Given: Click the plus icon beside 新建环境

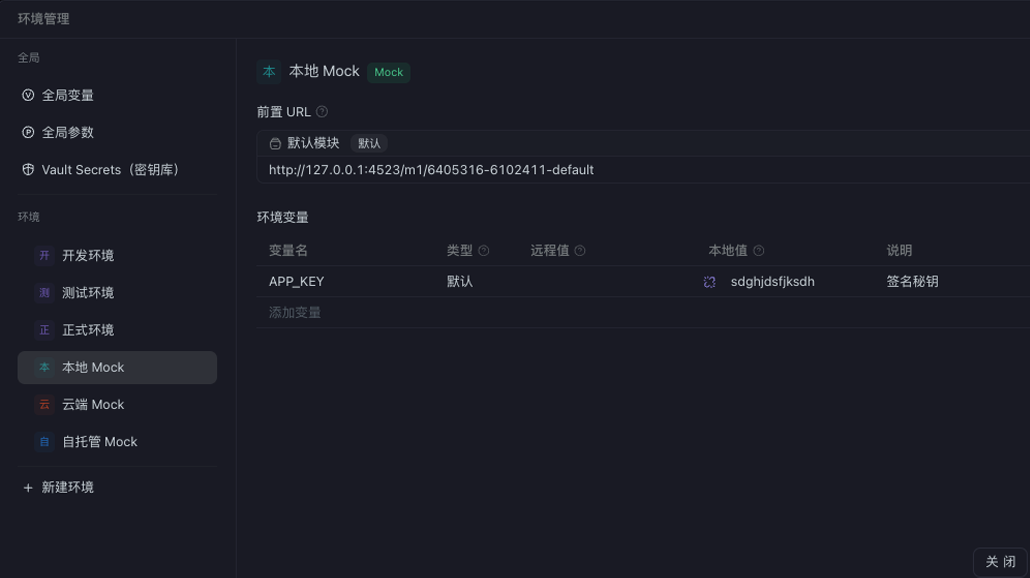Looking at the screenshot, I should point(28,488).
